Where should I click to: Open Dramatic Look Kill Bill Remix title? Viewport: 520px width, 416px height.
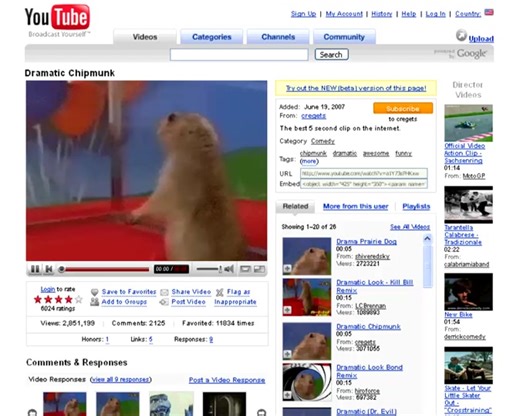click(375, 286)
